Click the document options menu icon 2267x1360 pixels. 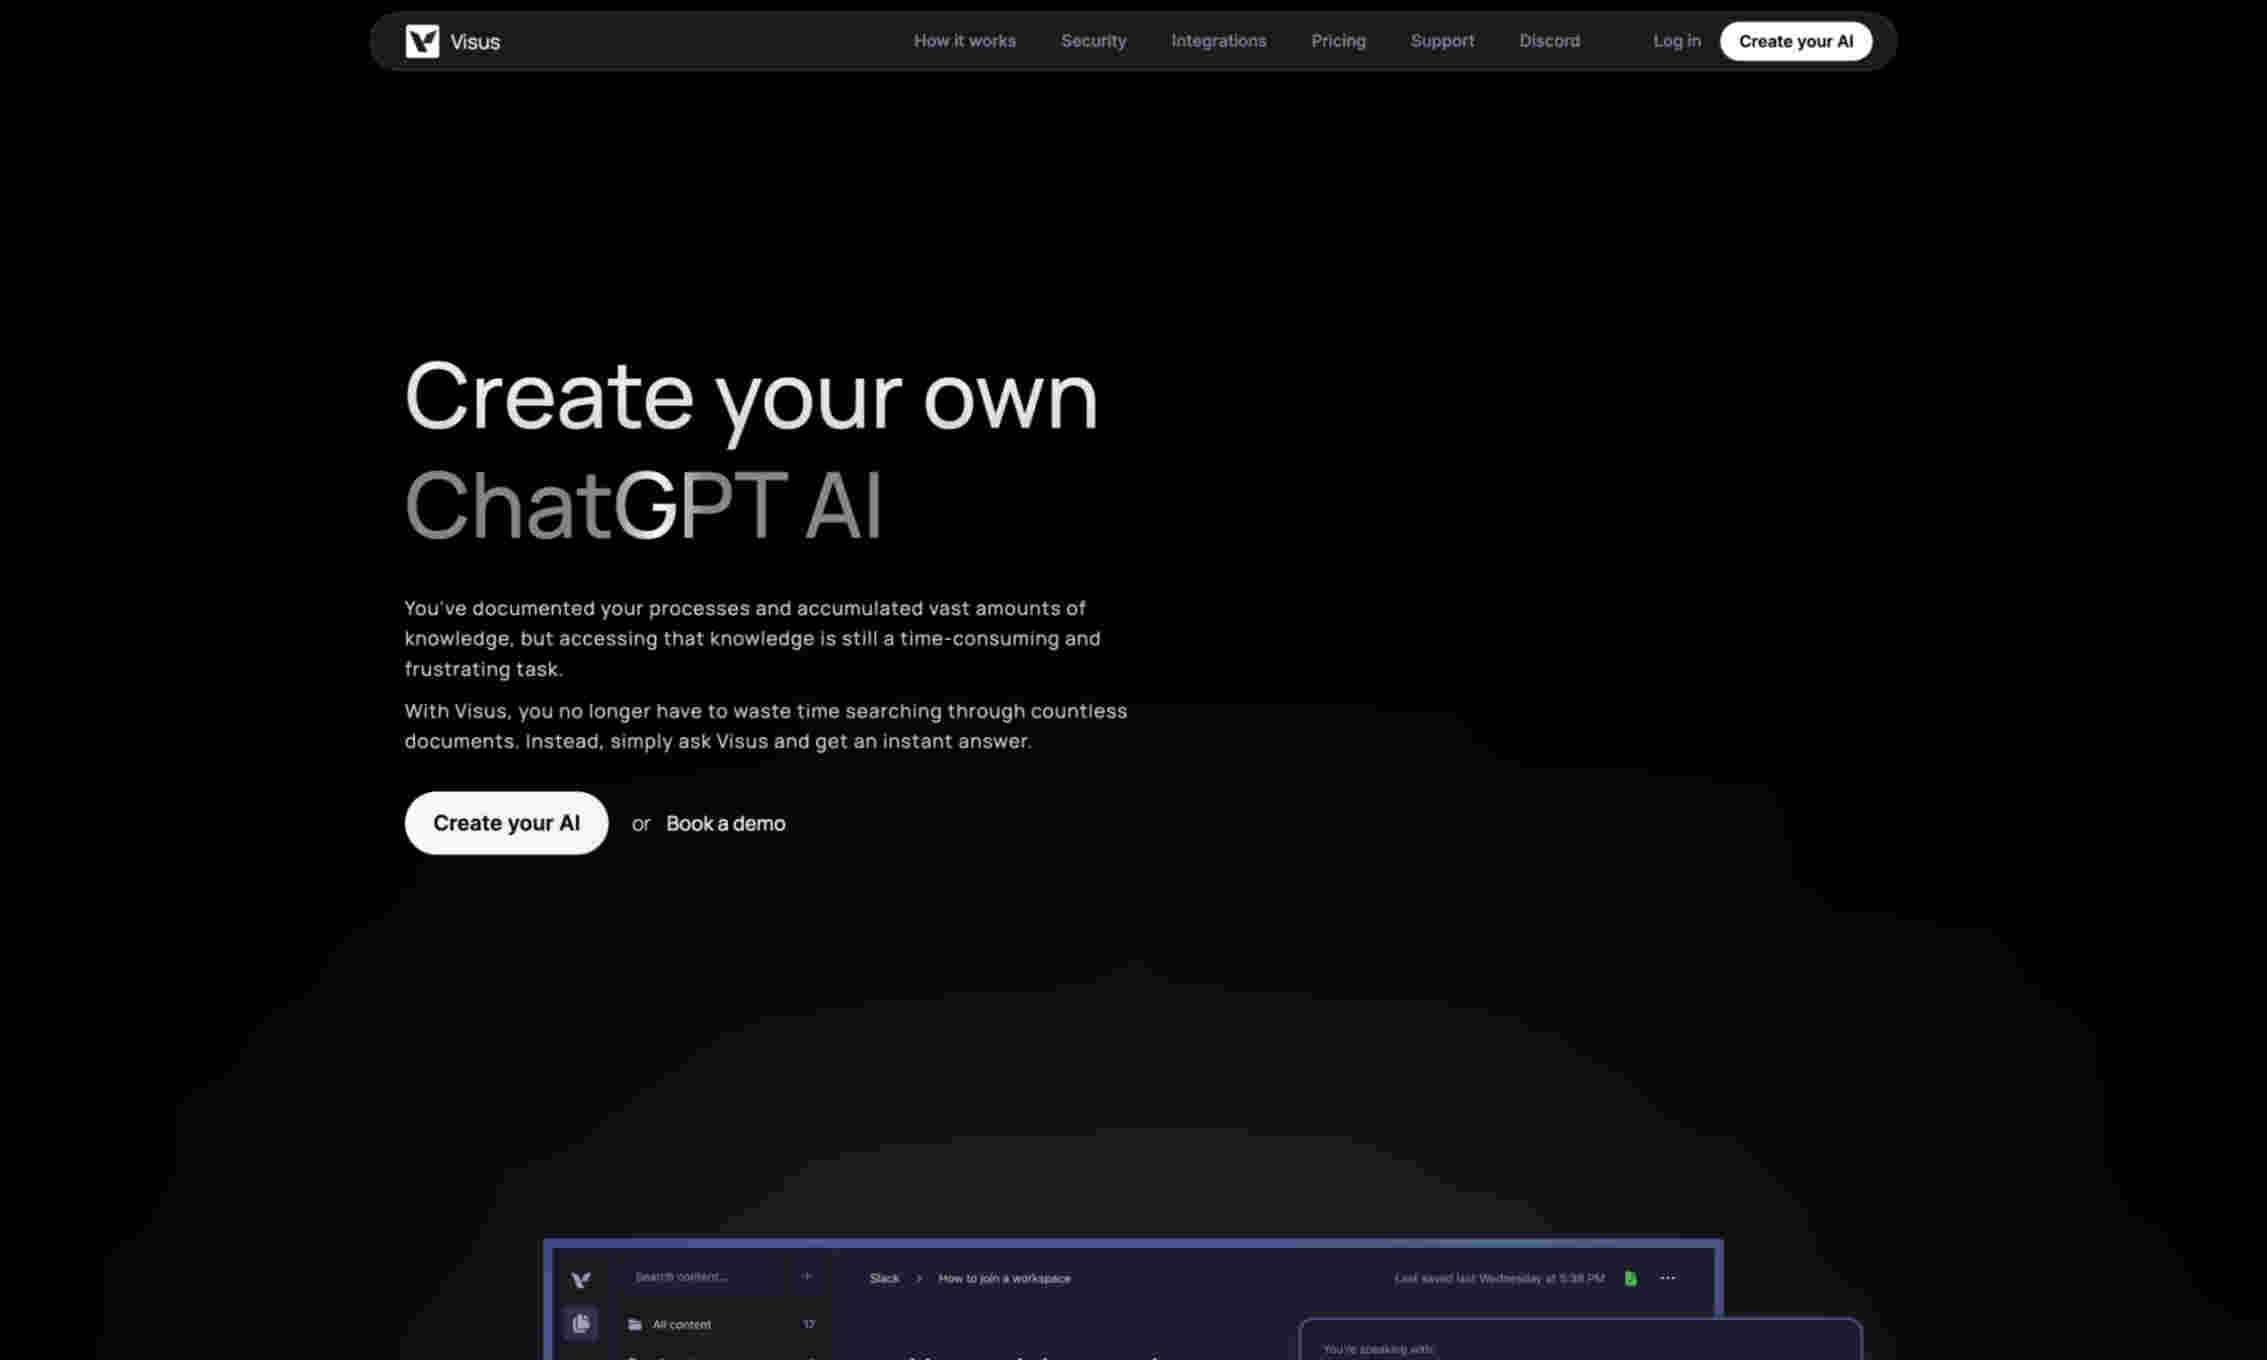pyautogui.click(x=1668, y=1276)
